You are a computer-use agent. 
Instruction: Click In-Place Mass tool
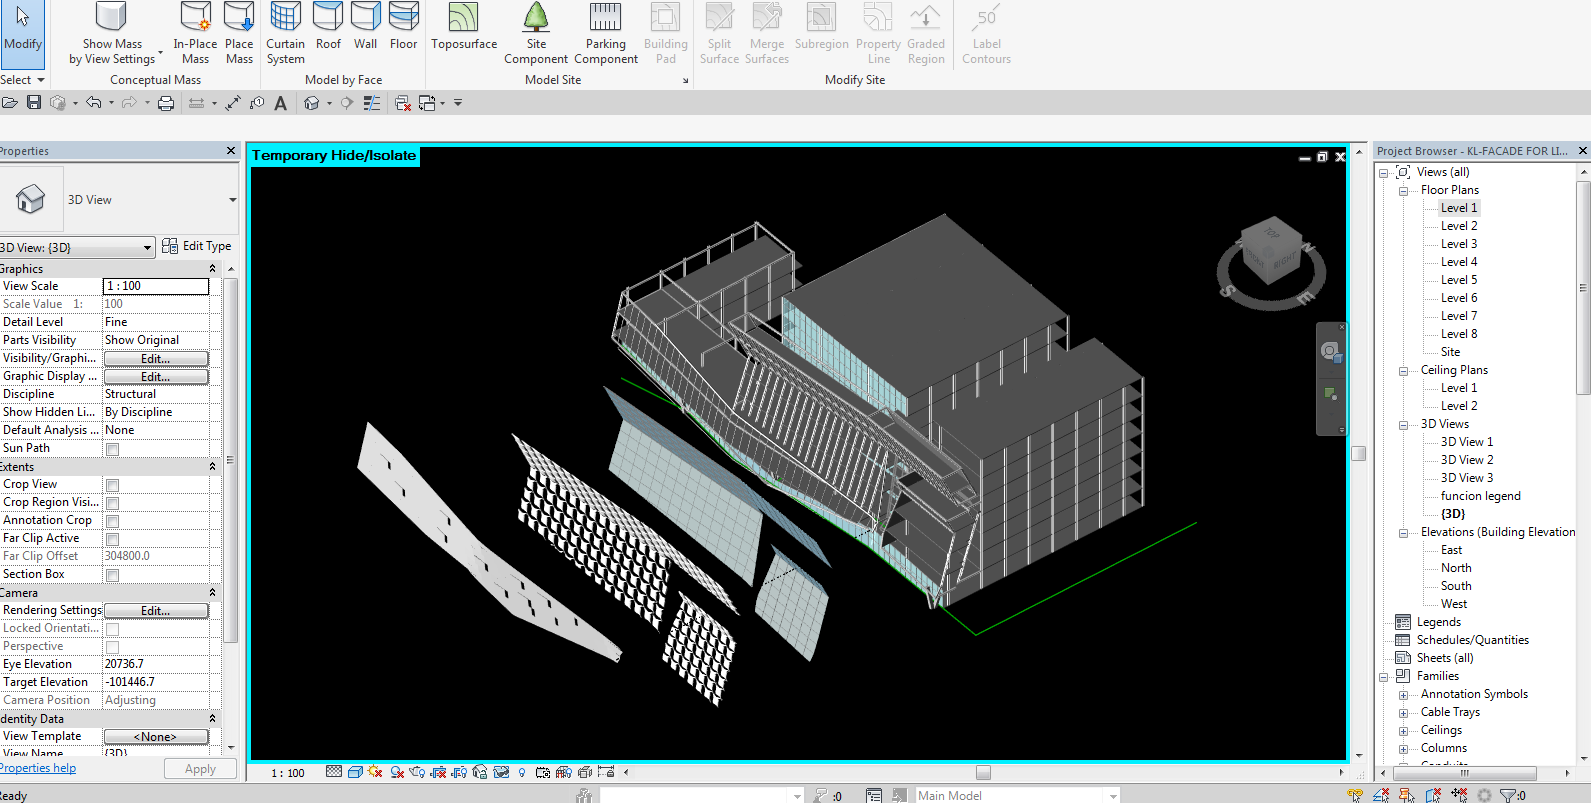point(195,33)
